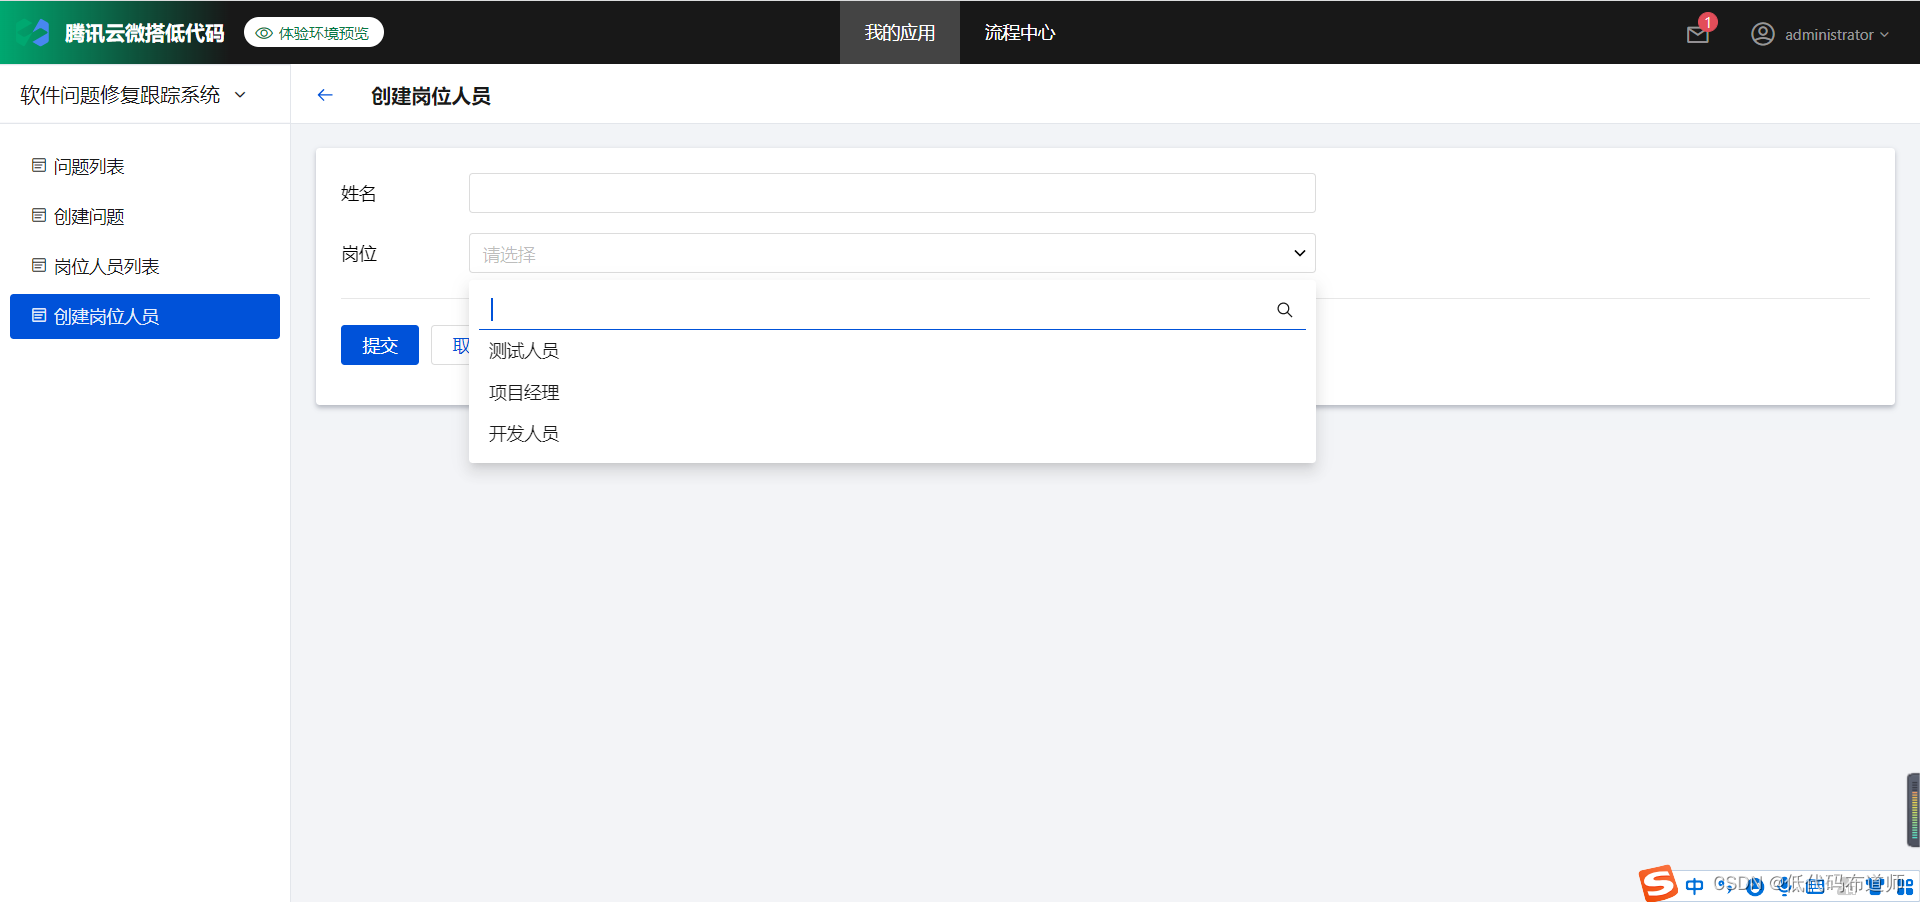The height and width of the screenshot is (902, 1920).
Task: Open 问题列表 in sidebar
Action: coord(145,166)
